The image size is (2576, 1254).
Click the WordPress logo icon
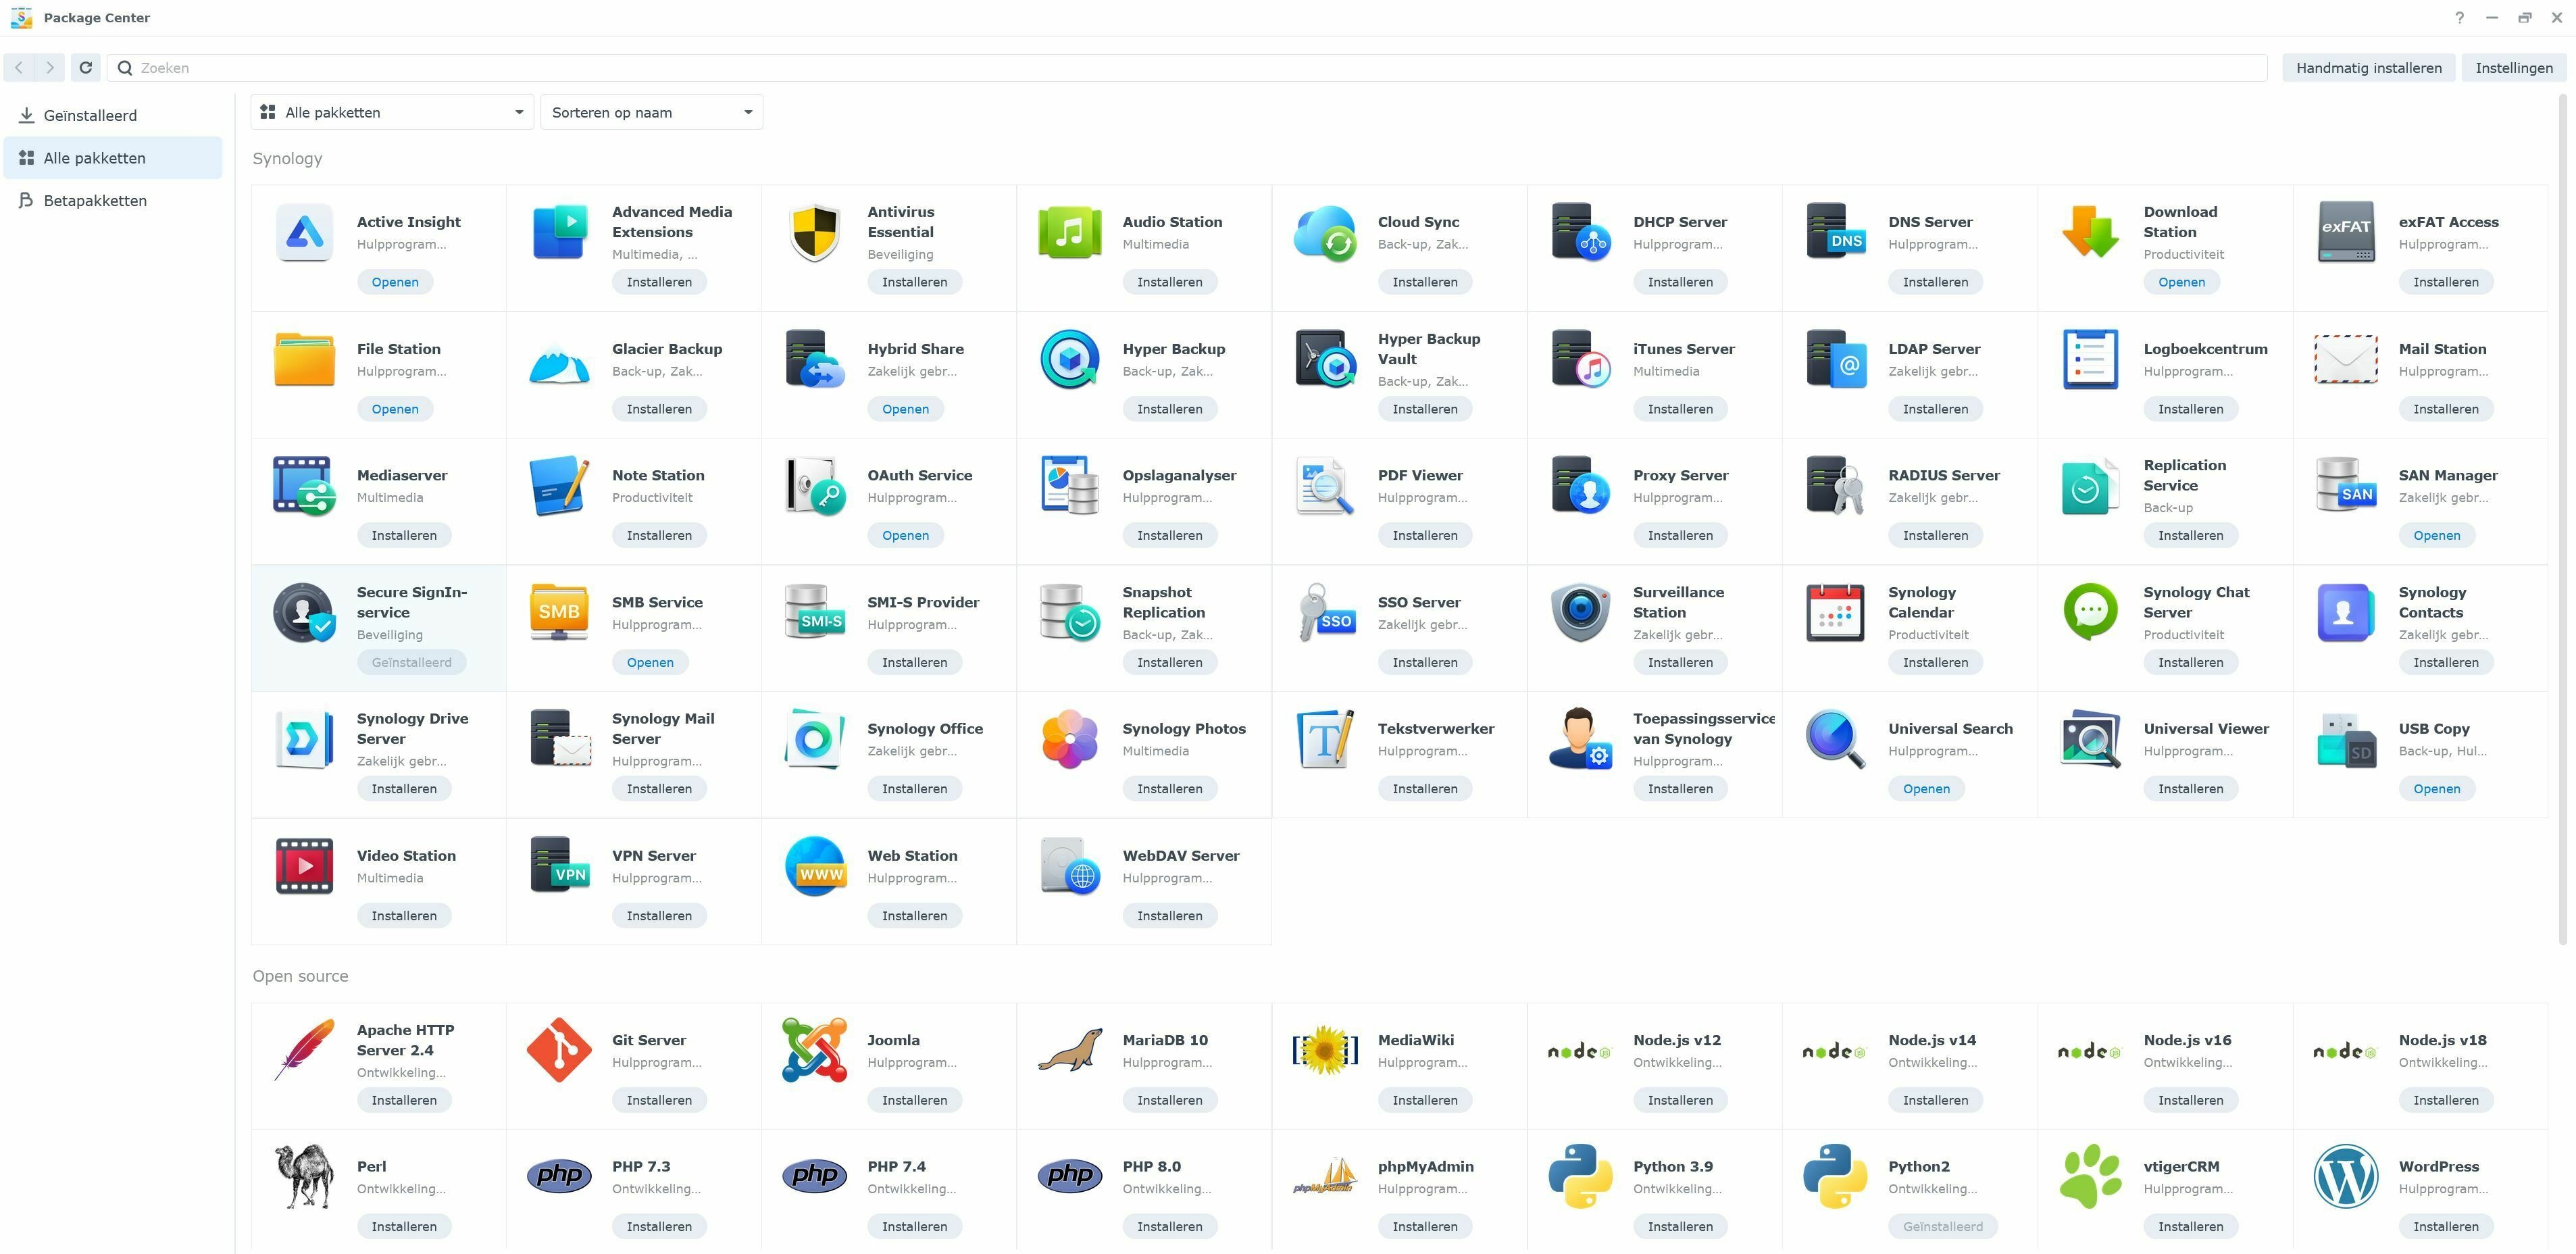(2346, 1177)
